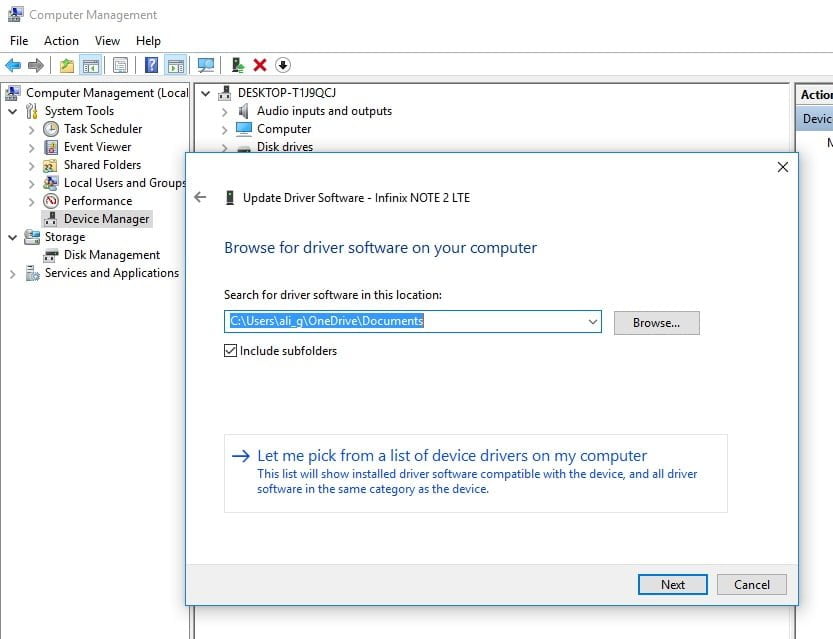Select Local Users and Groups
Screen dimensions: 833x639
pyautogui.click(x=124, y=183)
